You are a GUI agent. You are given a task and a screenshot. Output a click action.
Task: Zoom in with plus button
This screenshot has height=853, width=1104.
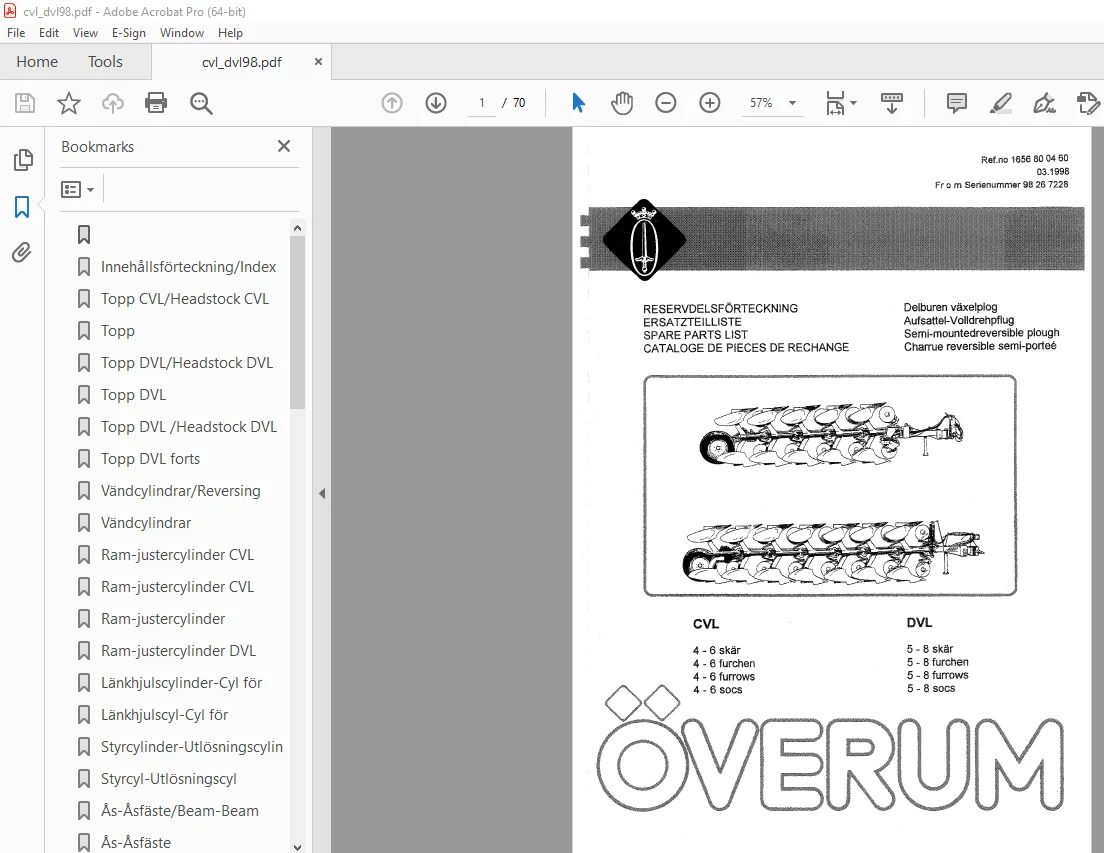pos(710,103)
